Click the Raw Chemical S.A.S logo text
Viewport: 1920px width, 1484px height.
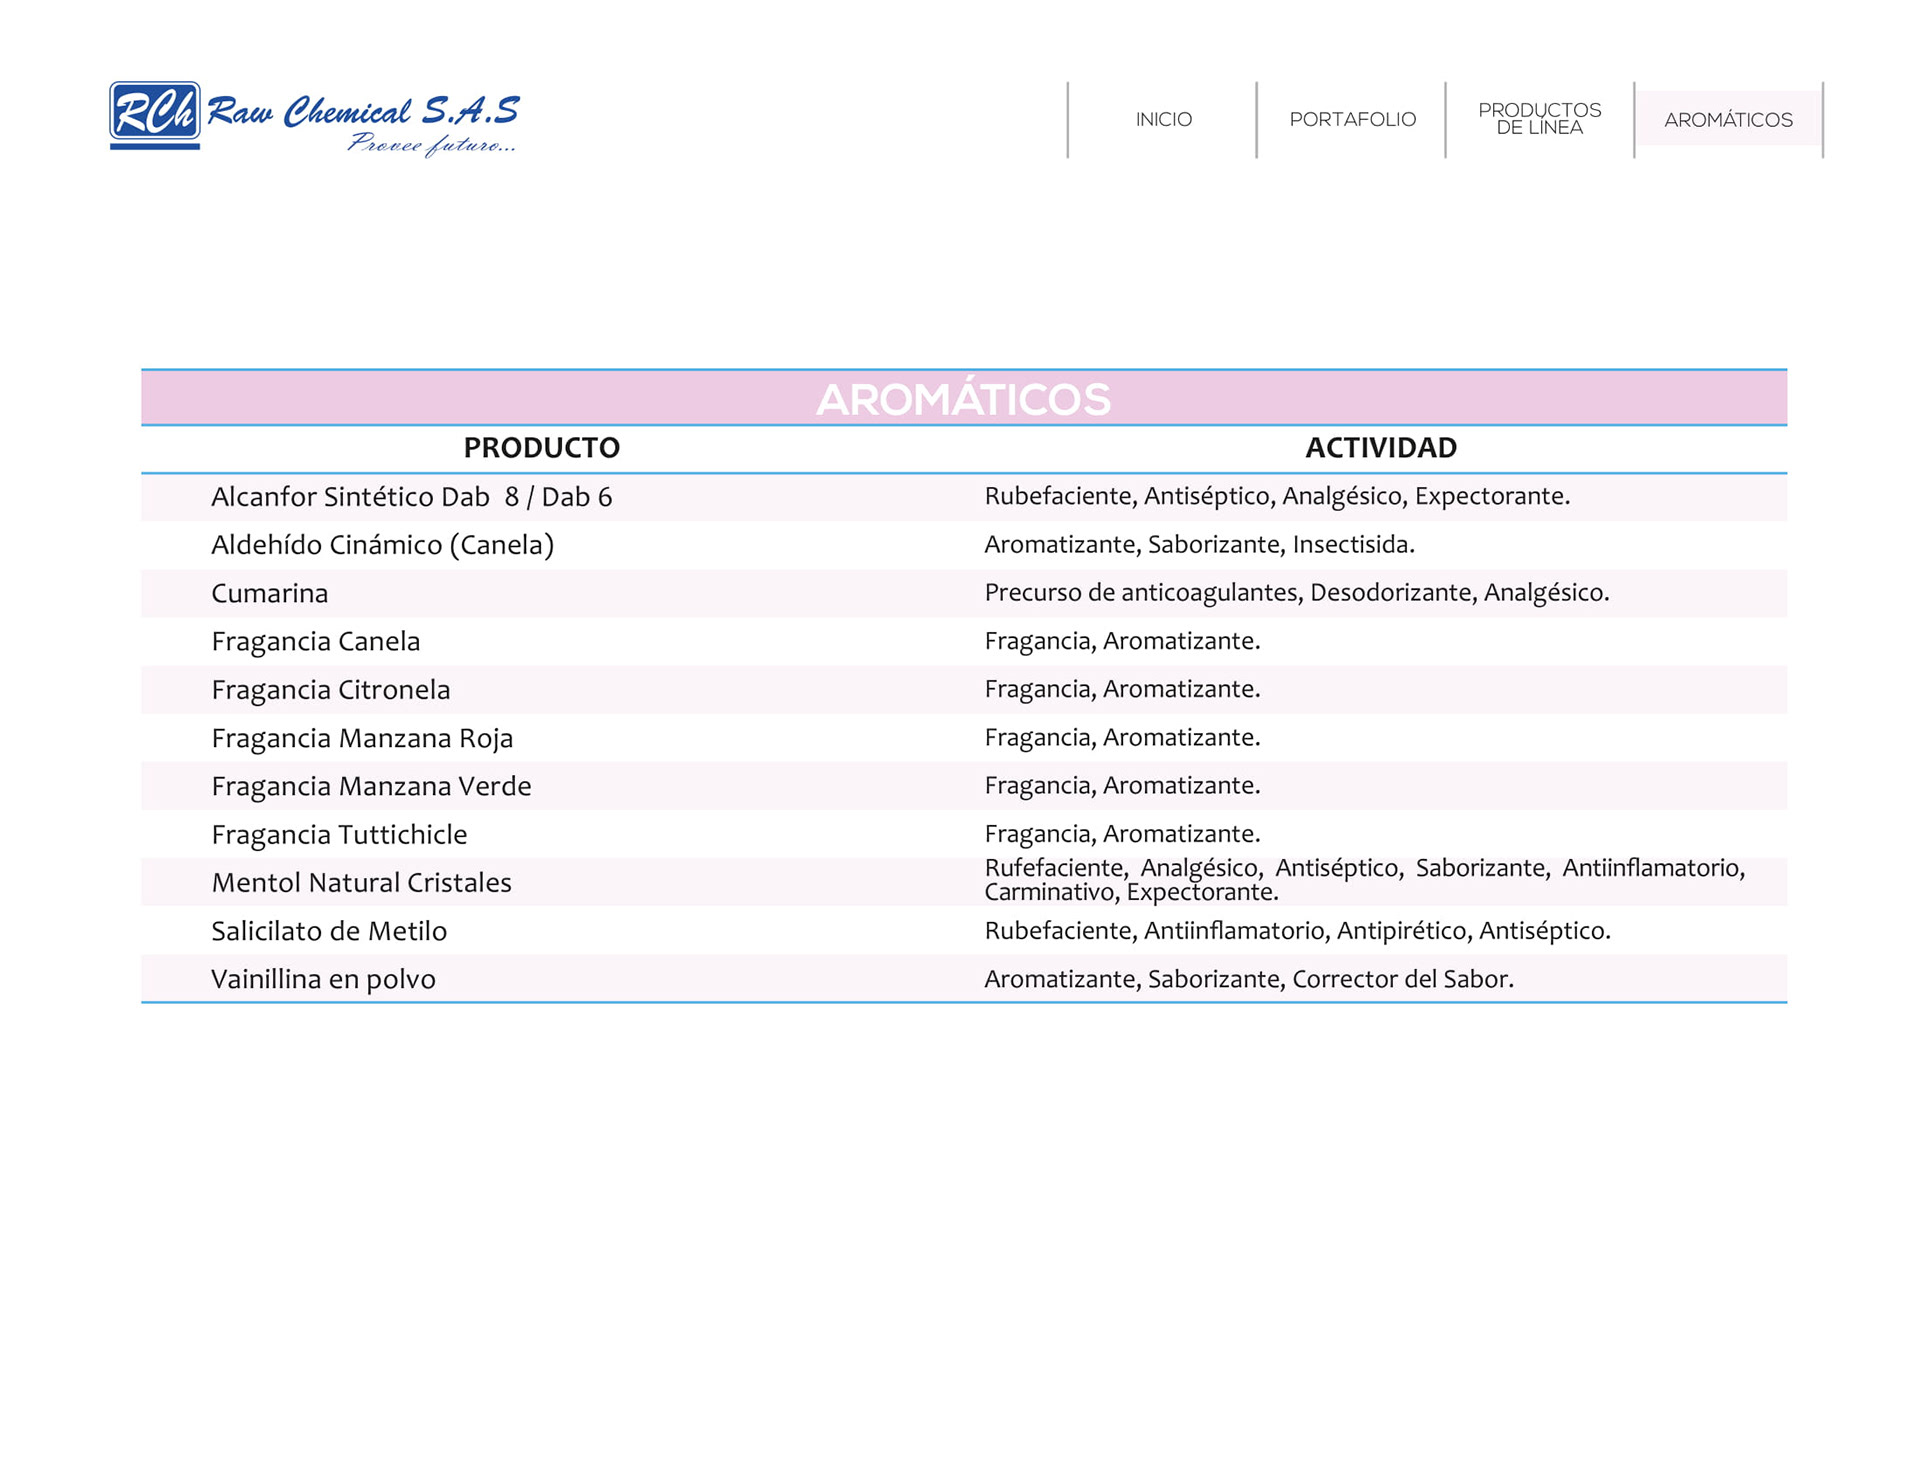click(x=363, y=112)
